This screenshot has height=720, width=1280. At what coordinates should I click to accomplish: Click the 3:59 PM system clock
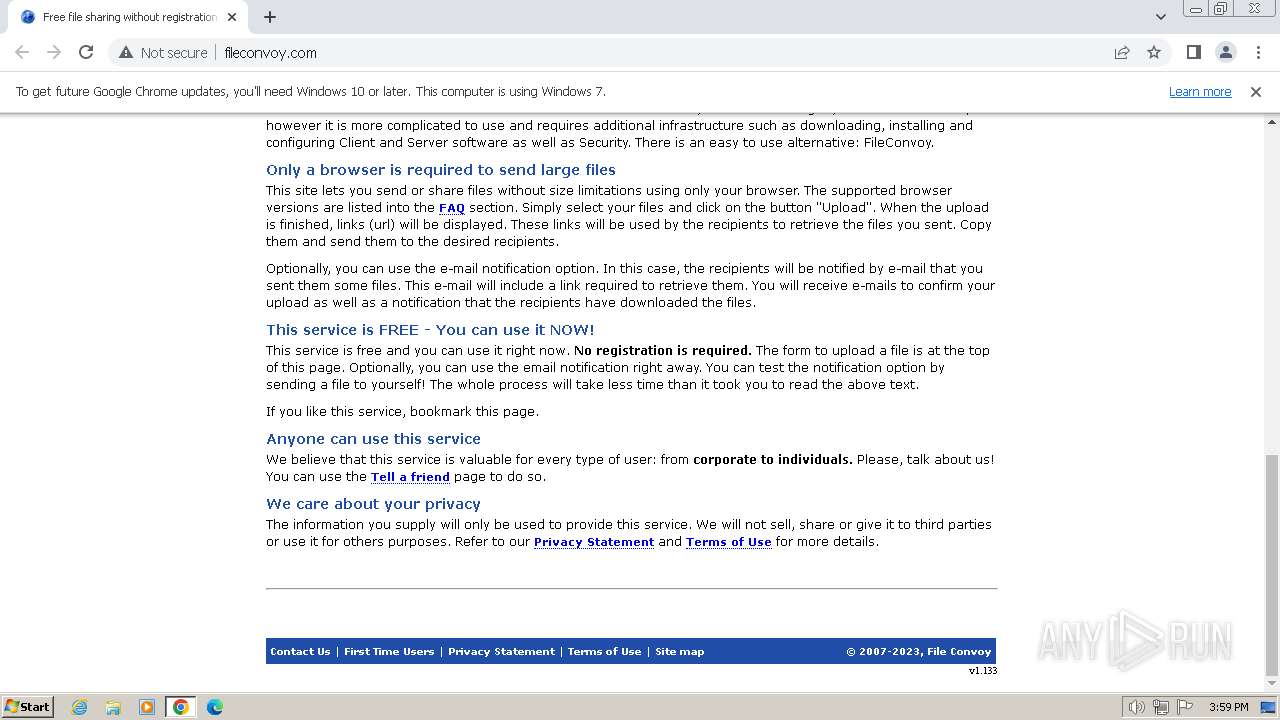pyautogui.click(x=1228, y=707)
